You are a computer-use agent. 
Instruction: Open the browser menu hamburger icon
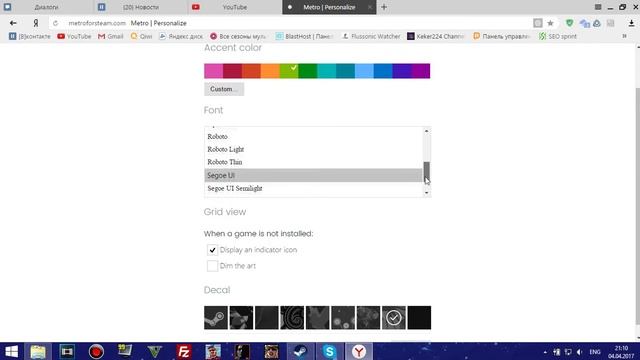pyautogui.click(x=598, y=7)
